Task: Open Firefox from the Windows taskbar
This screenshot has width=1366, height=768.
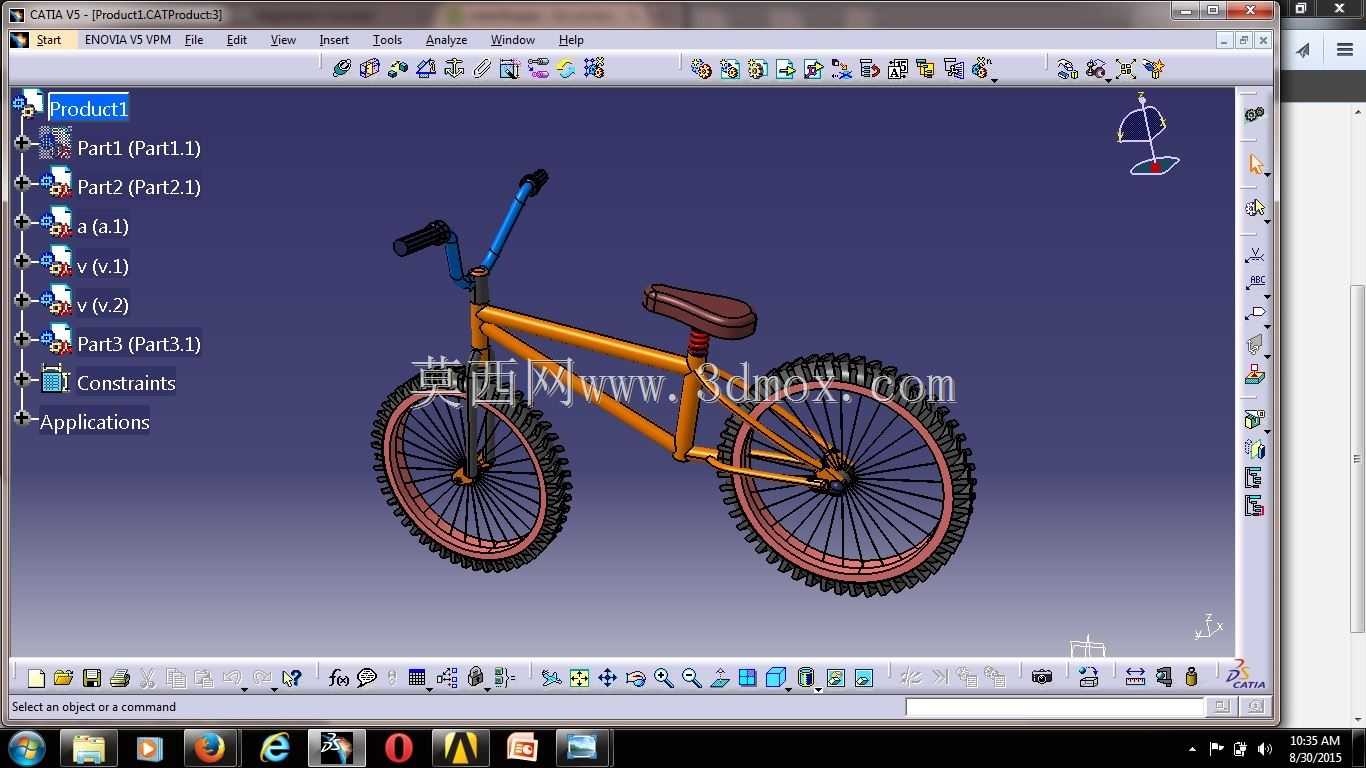Action: point(210,748)
